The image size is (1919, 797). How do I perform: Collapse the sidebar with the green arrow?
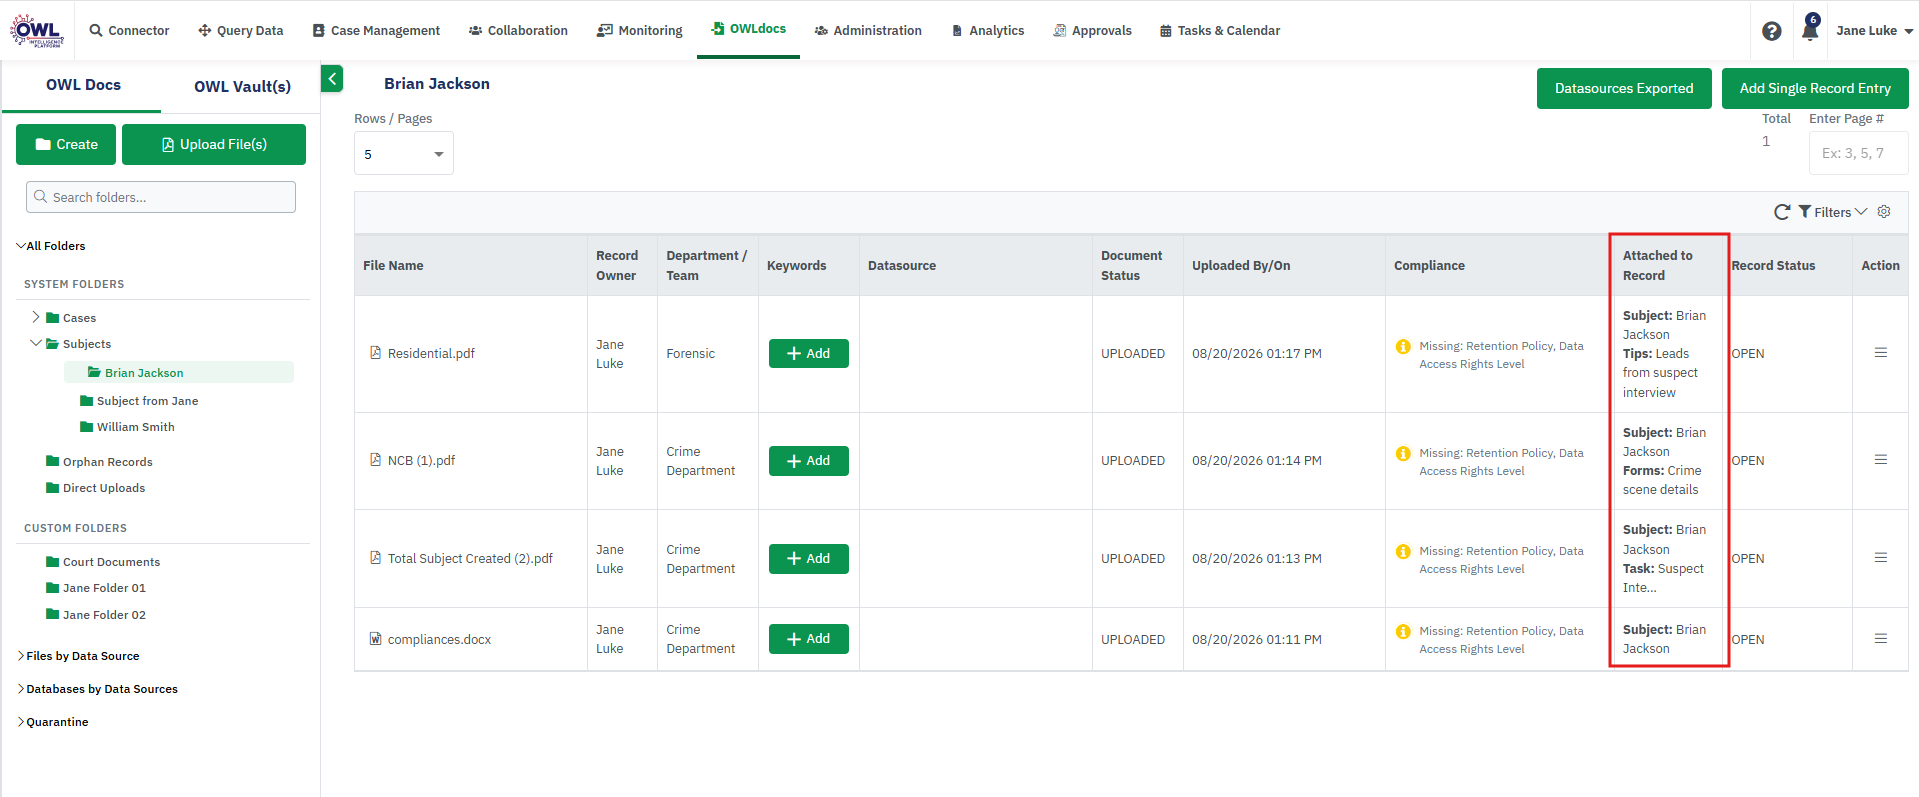[x=332, y=78]
